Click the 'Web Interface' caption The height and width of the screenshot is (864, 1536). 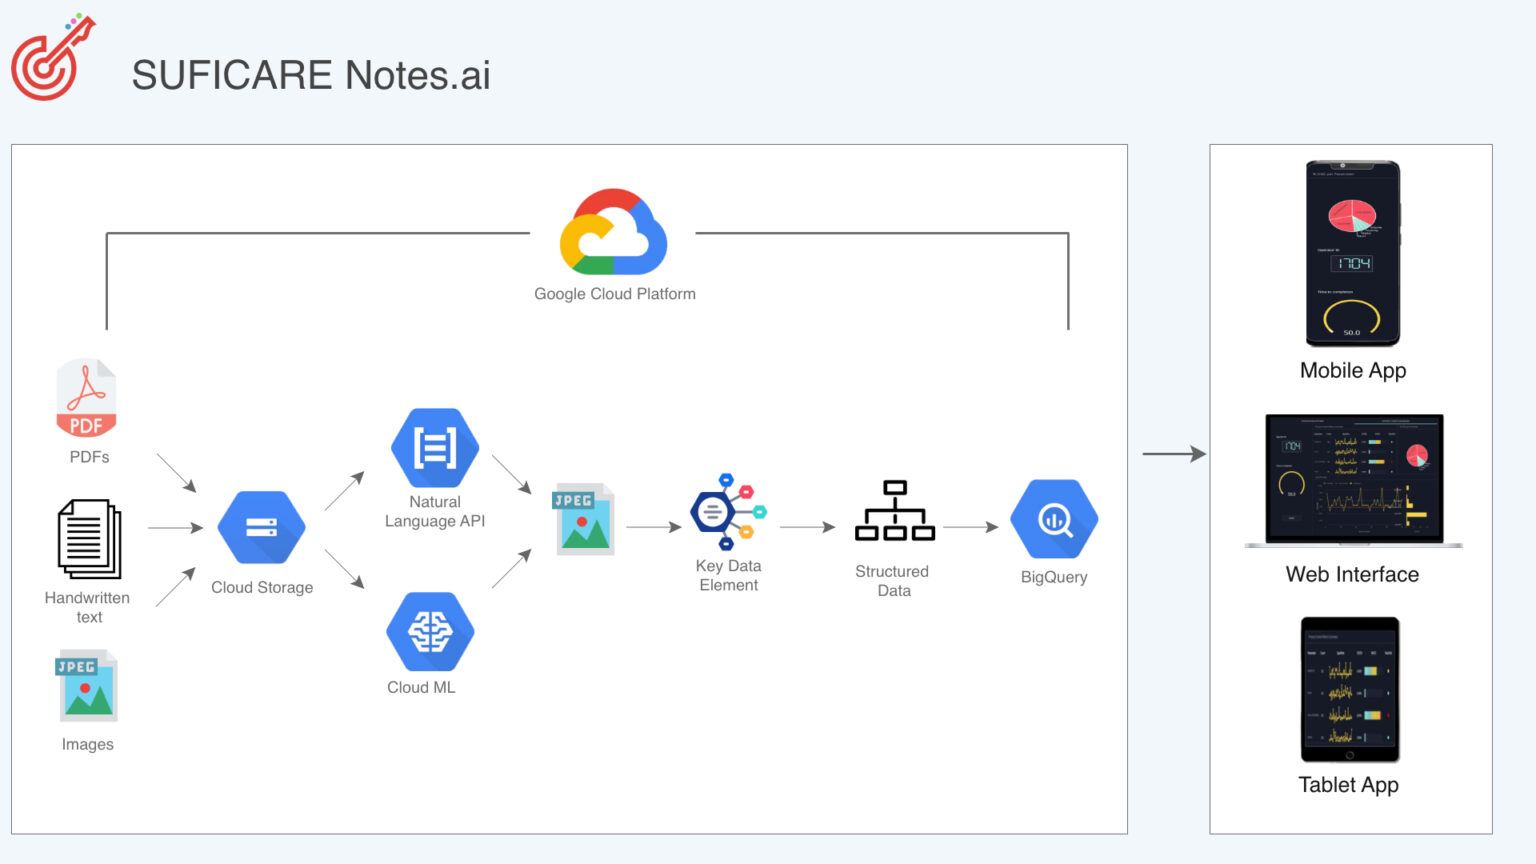(x=1352, y=574)
